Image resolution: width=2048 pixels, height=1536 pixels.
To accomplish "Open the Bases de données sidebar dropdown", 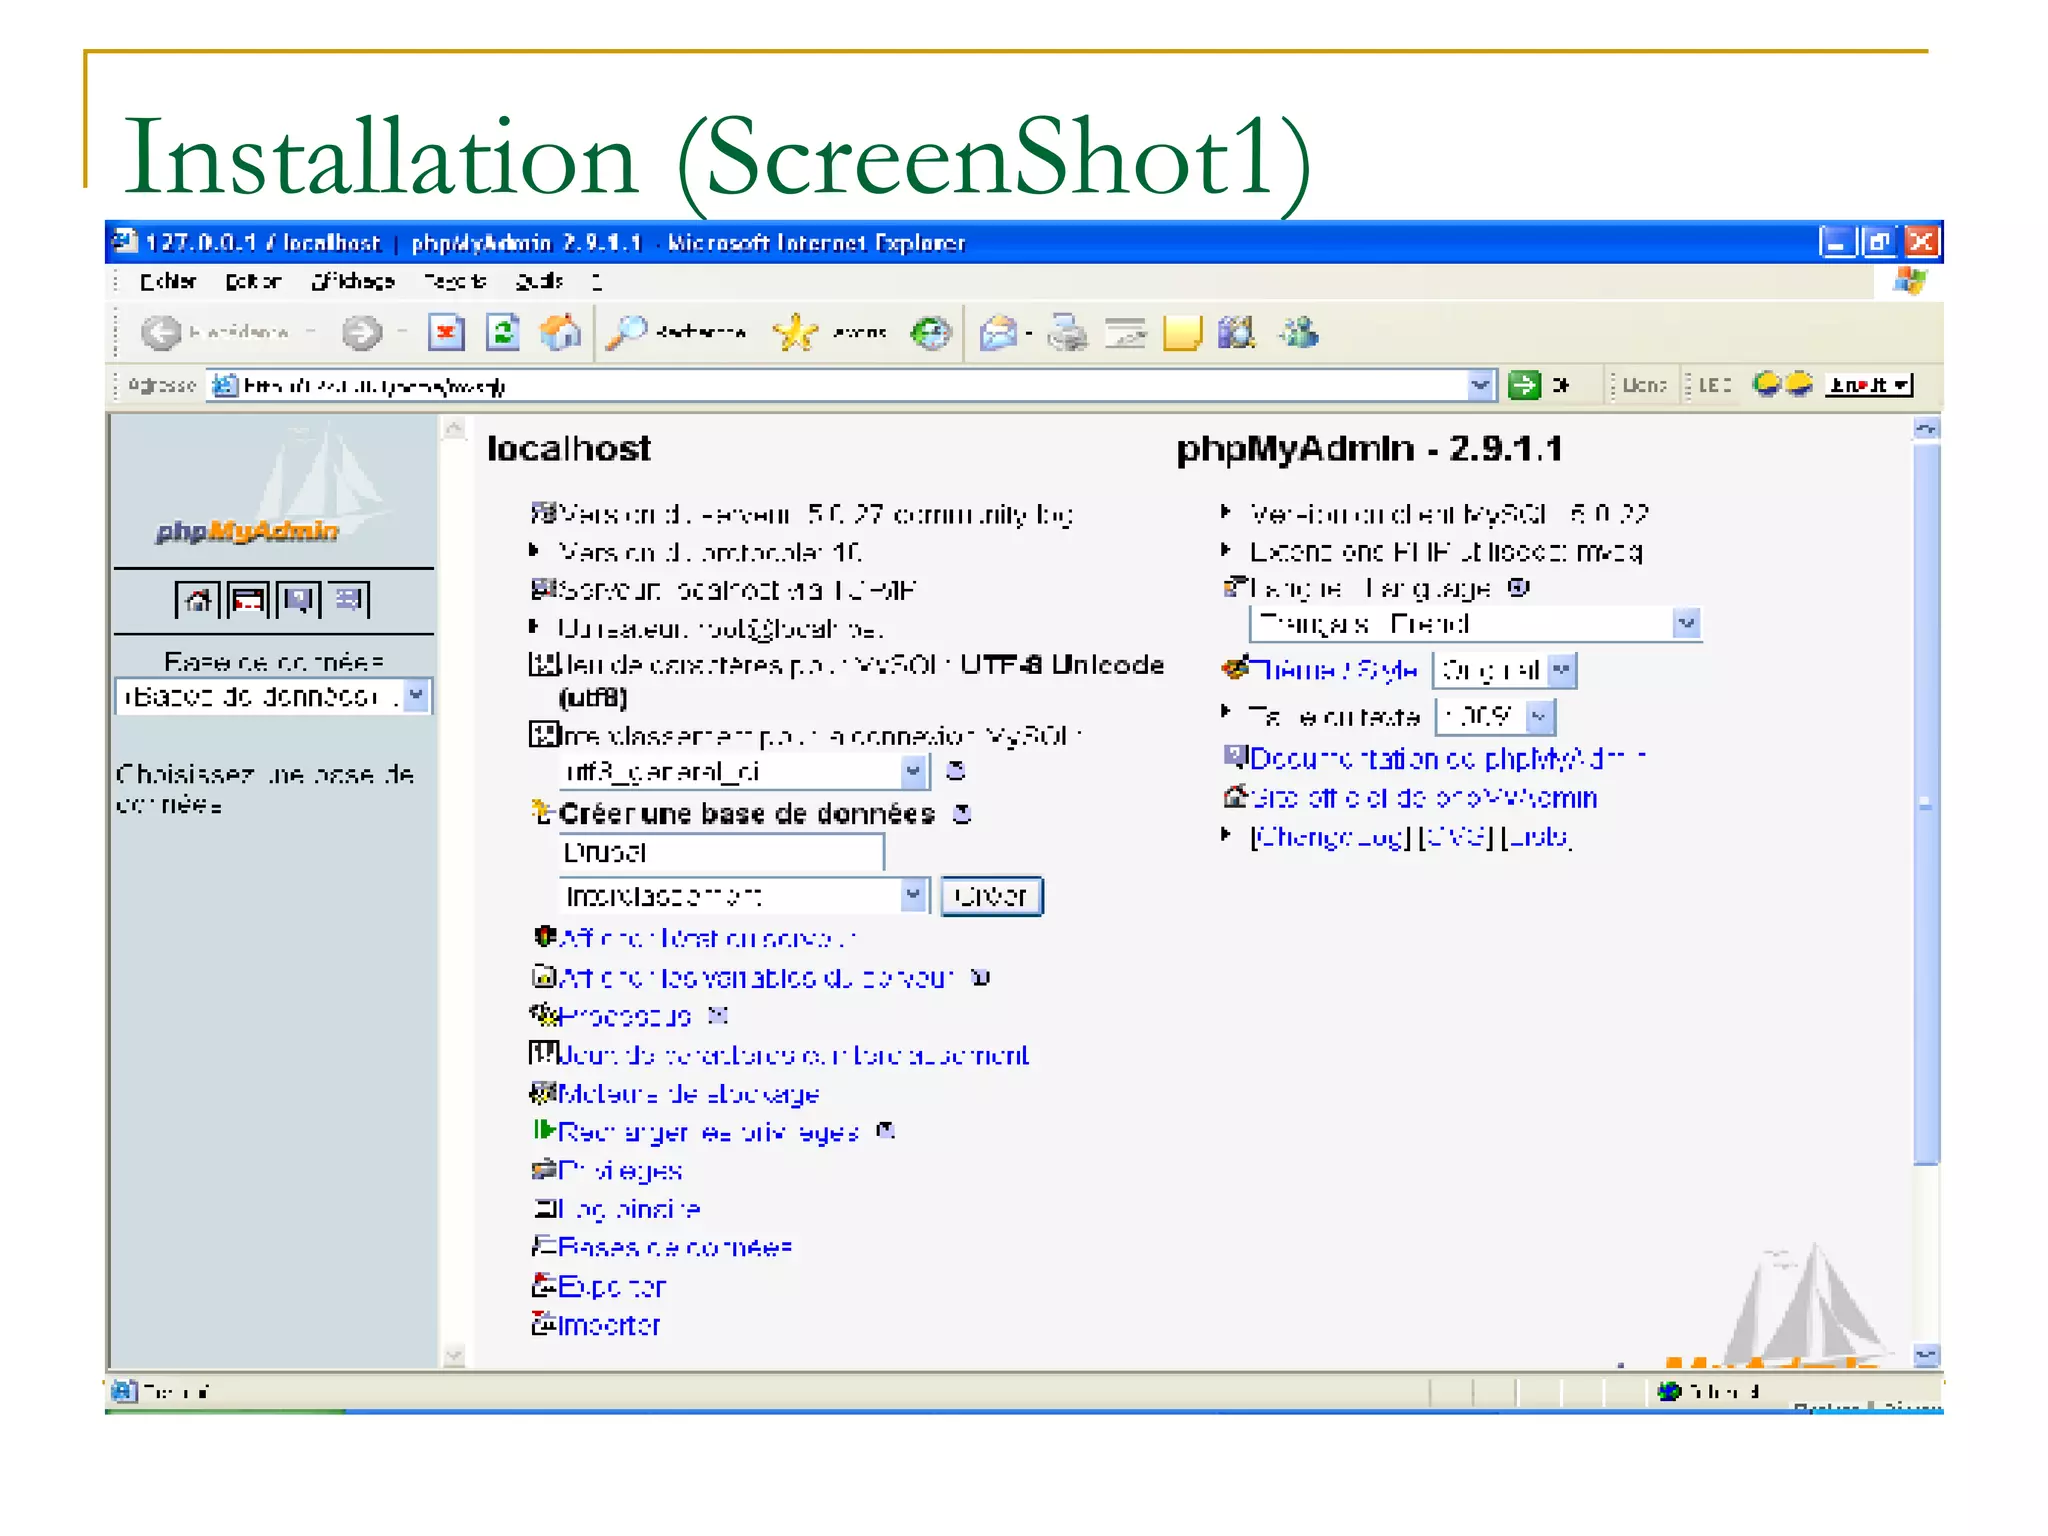I will [x=417, y=695].
